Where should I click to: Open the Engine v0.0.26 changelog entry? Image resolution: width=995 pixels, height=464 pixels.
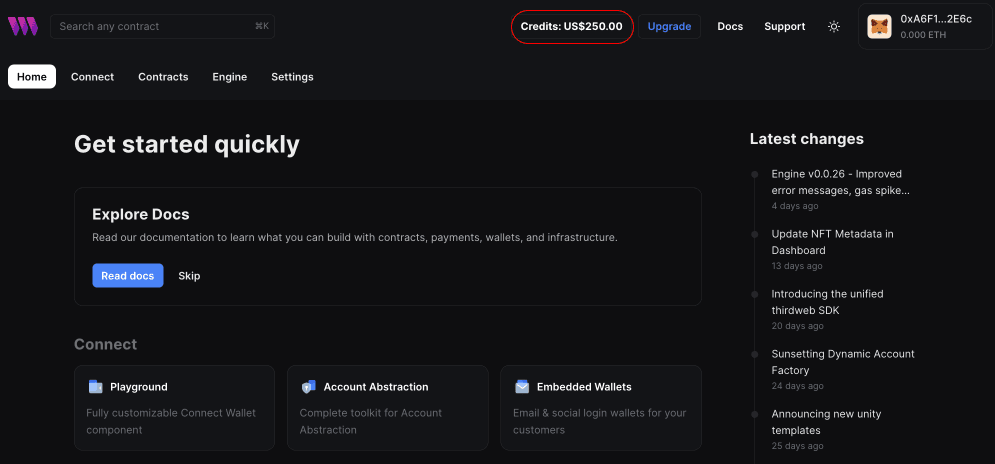point(840,182)
